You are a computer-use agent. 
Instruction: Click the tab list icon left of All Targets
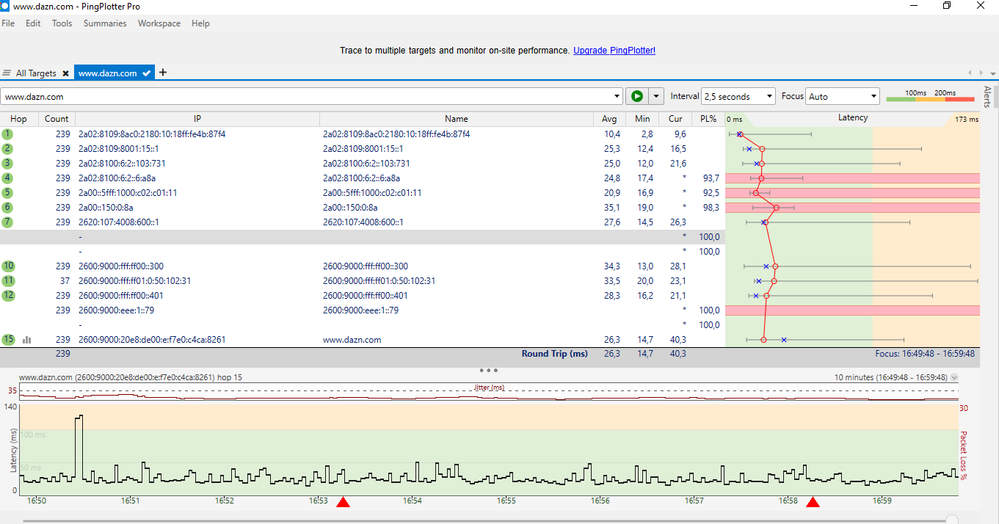click(x=6, y=73)
